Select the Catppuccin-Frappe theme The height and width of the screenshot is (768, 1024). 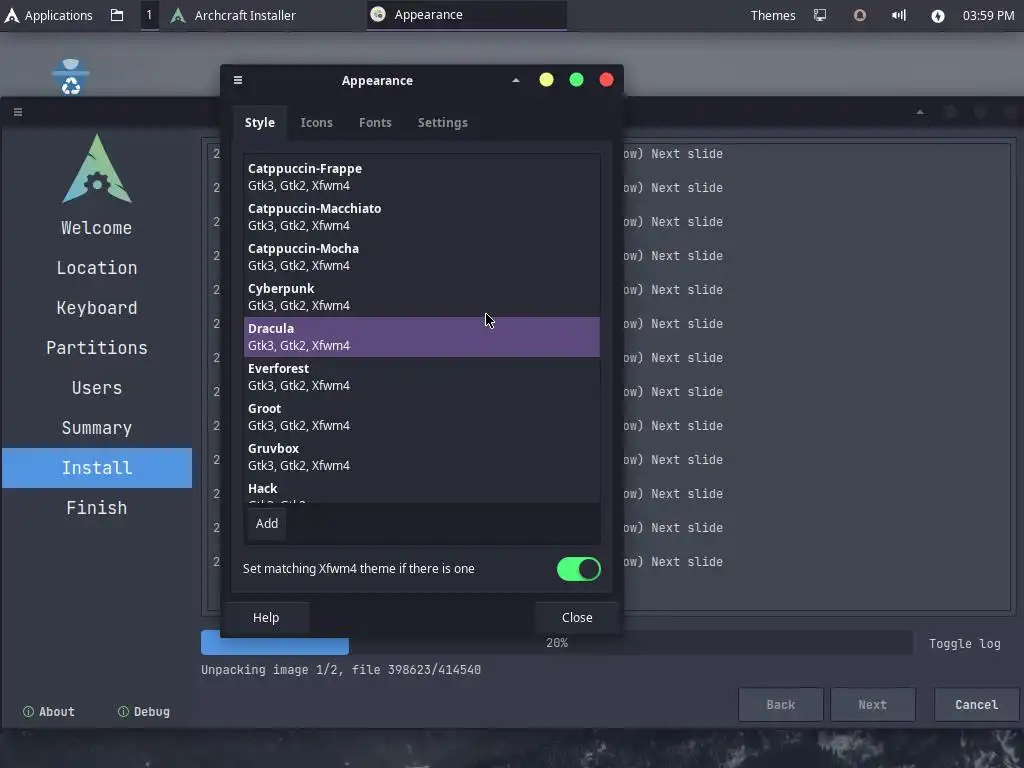422,177
